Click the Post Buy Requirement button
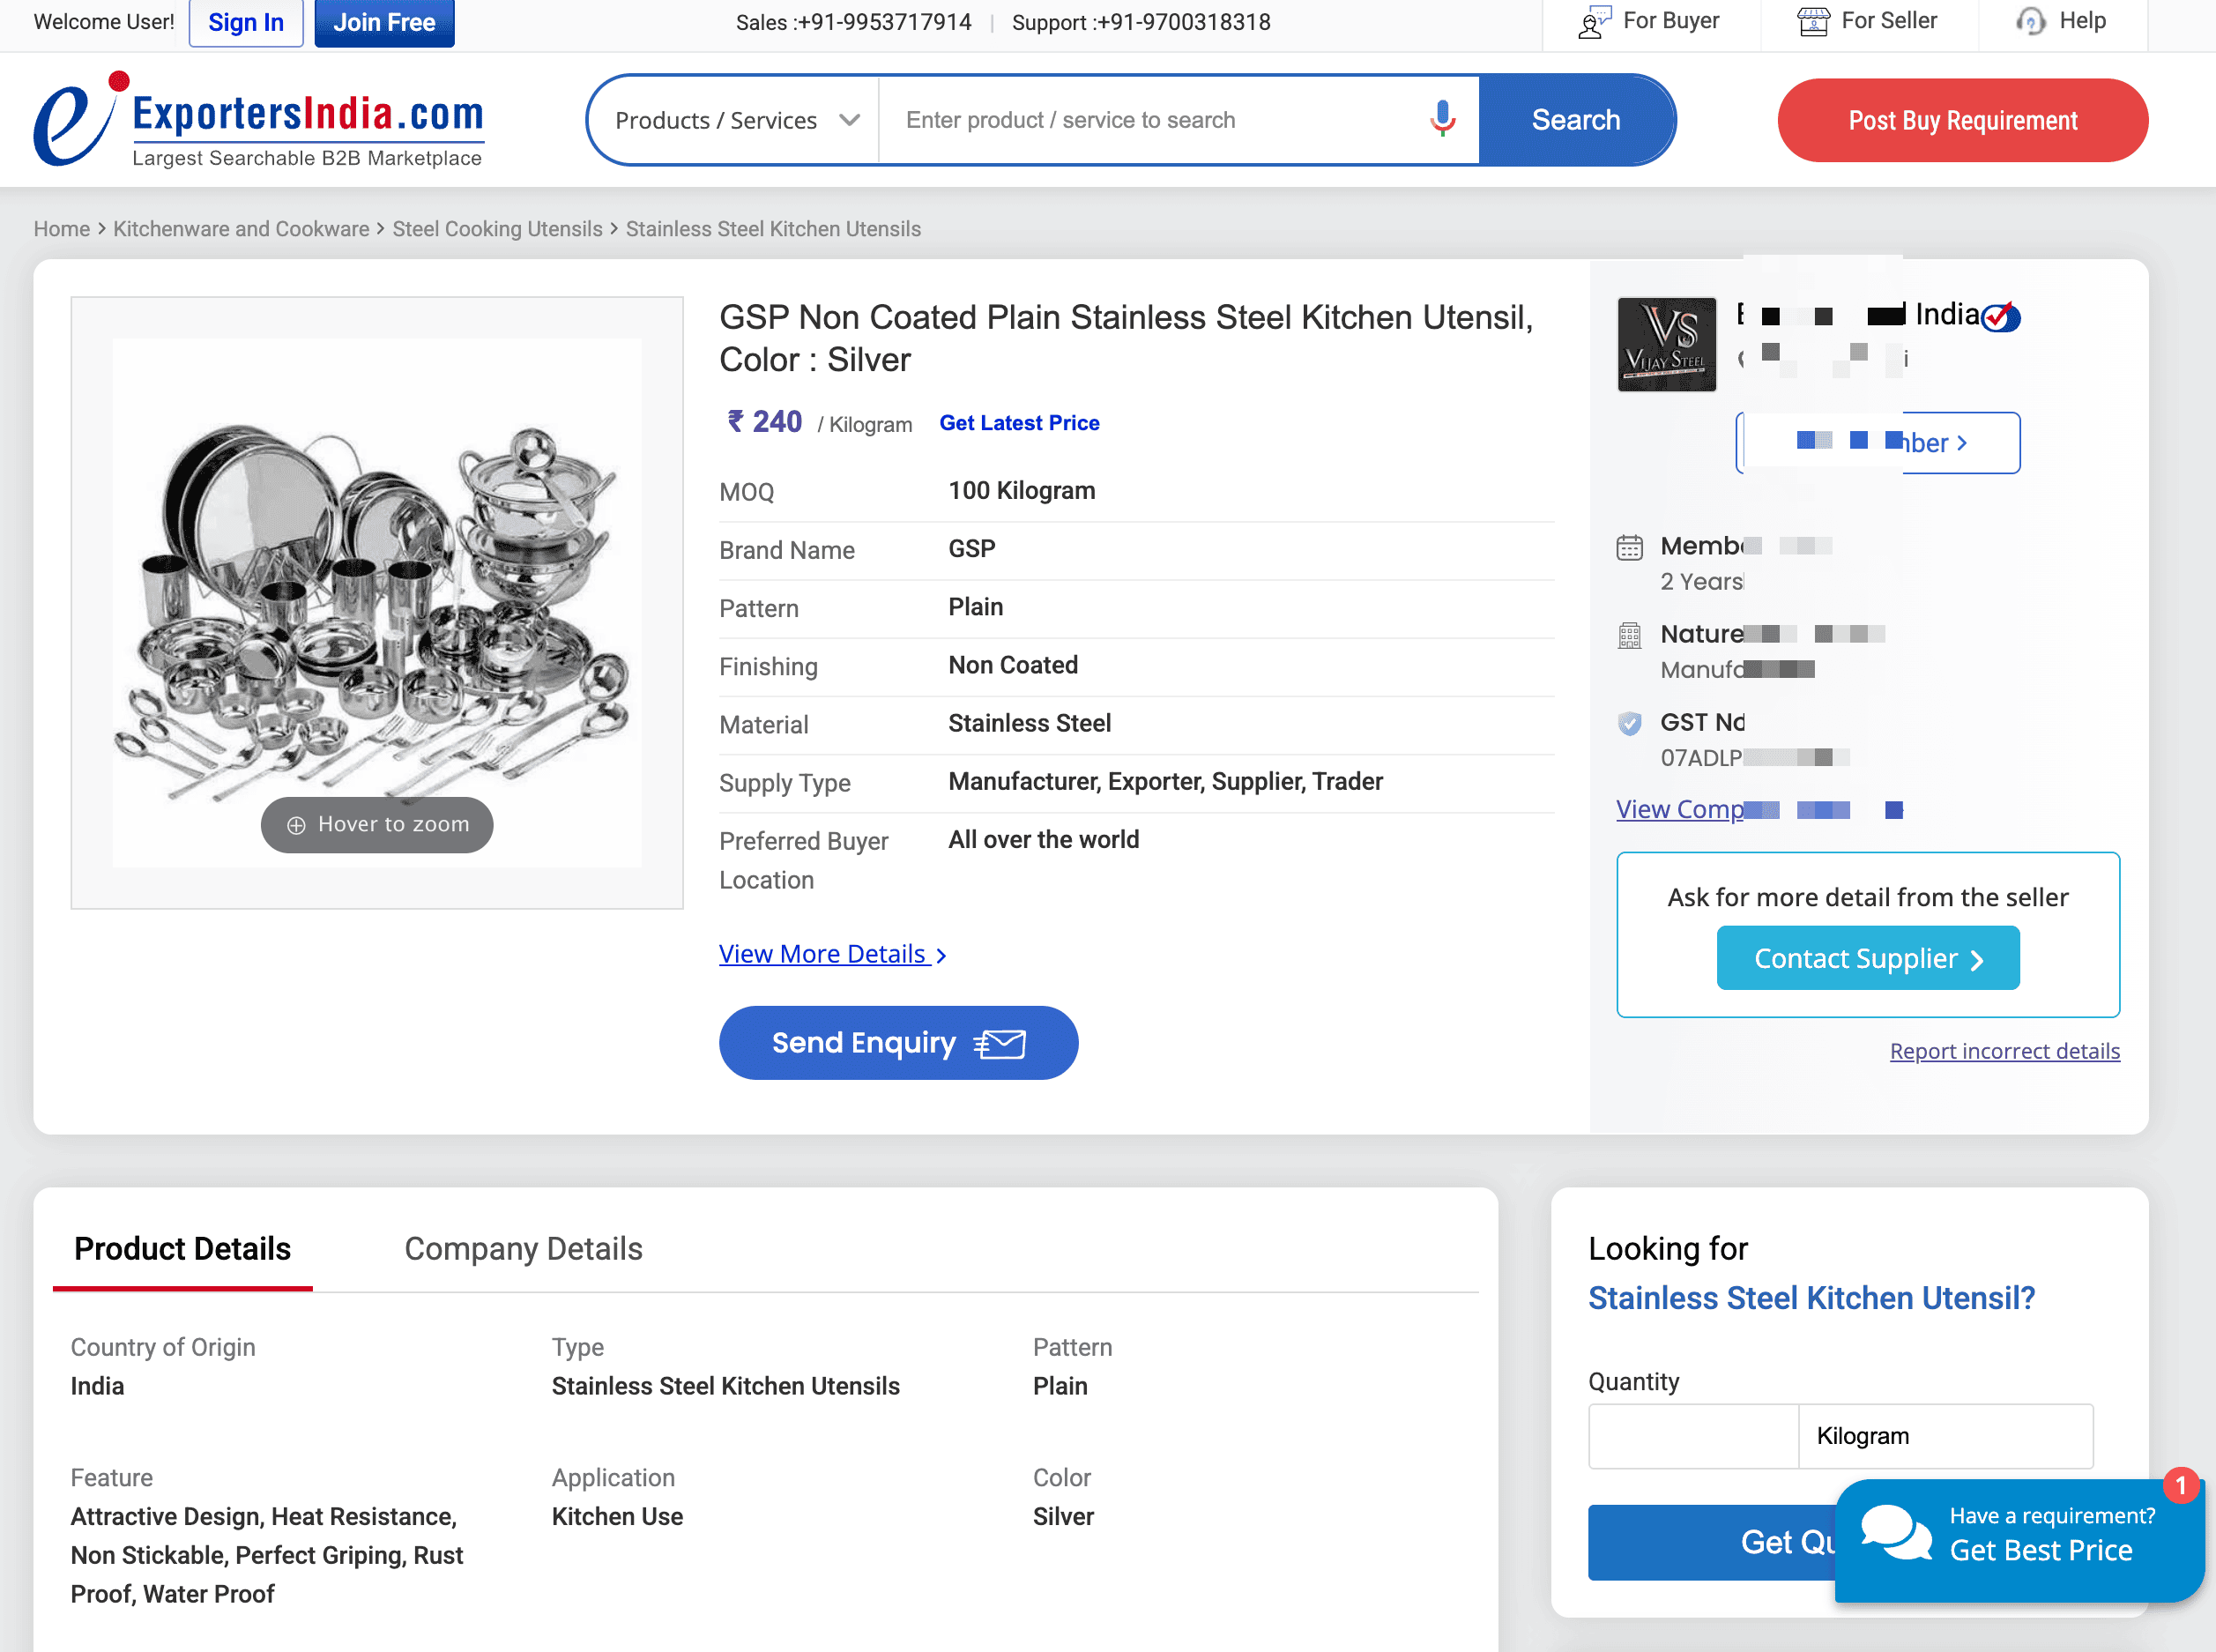Viewport: 2216px width, 1652px height. tap(1961, 121)
